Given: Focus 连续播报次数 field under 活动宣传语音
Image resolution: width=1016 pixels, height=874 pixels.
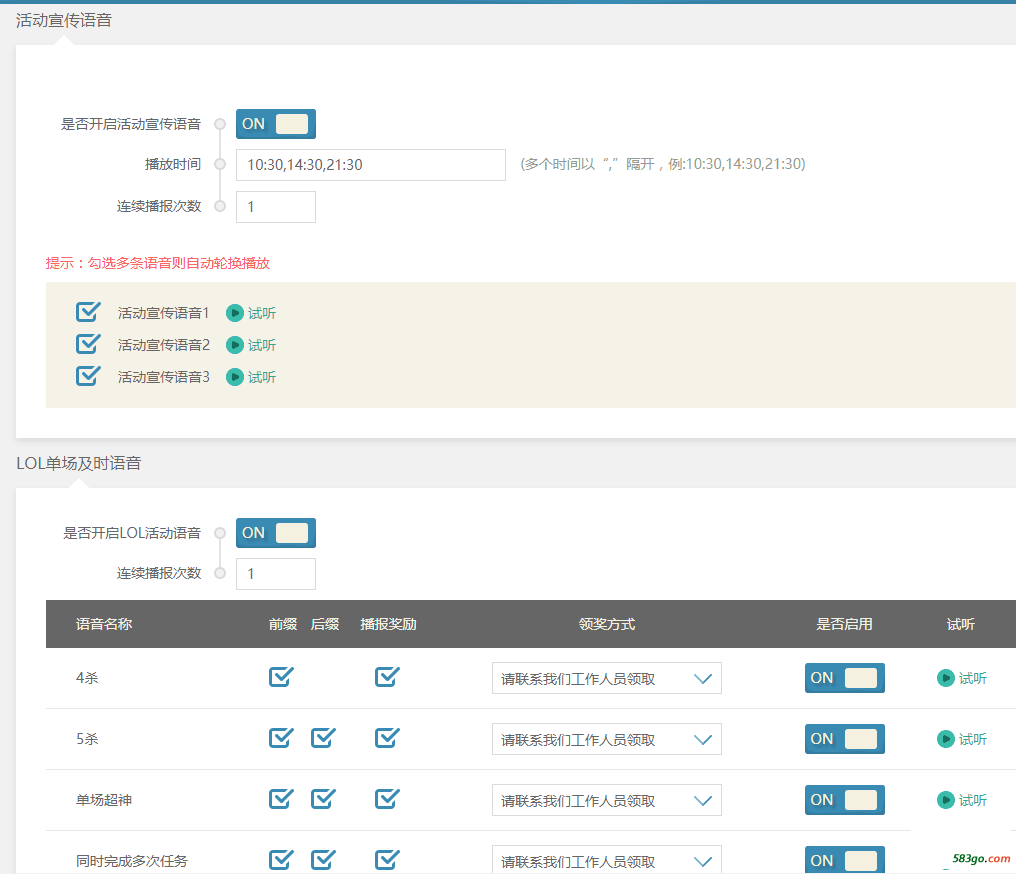Looking at the screenshot, I should pos(276,207).
